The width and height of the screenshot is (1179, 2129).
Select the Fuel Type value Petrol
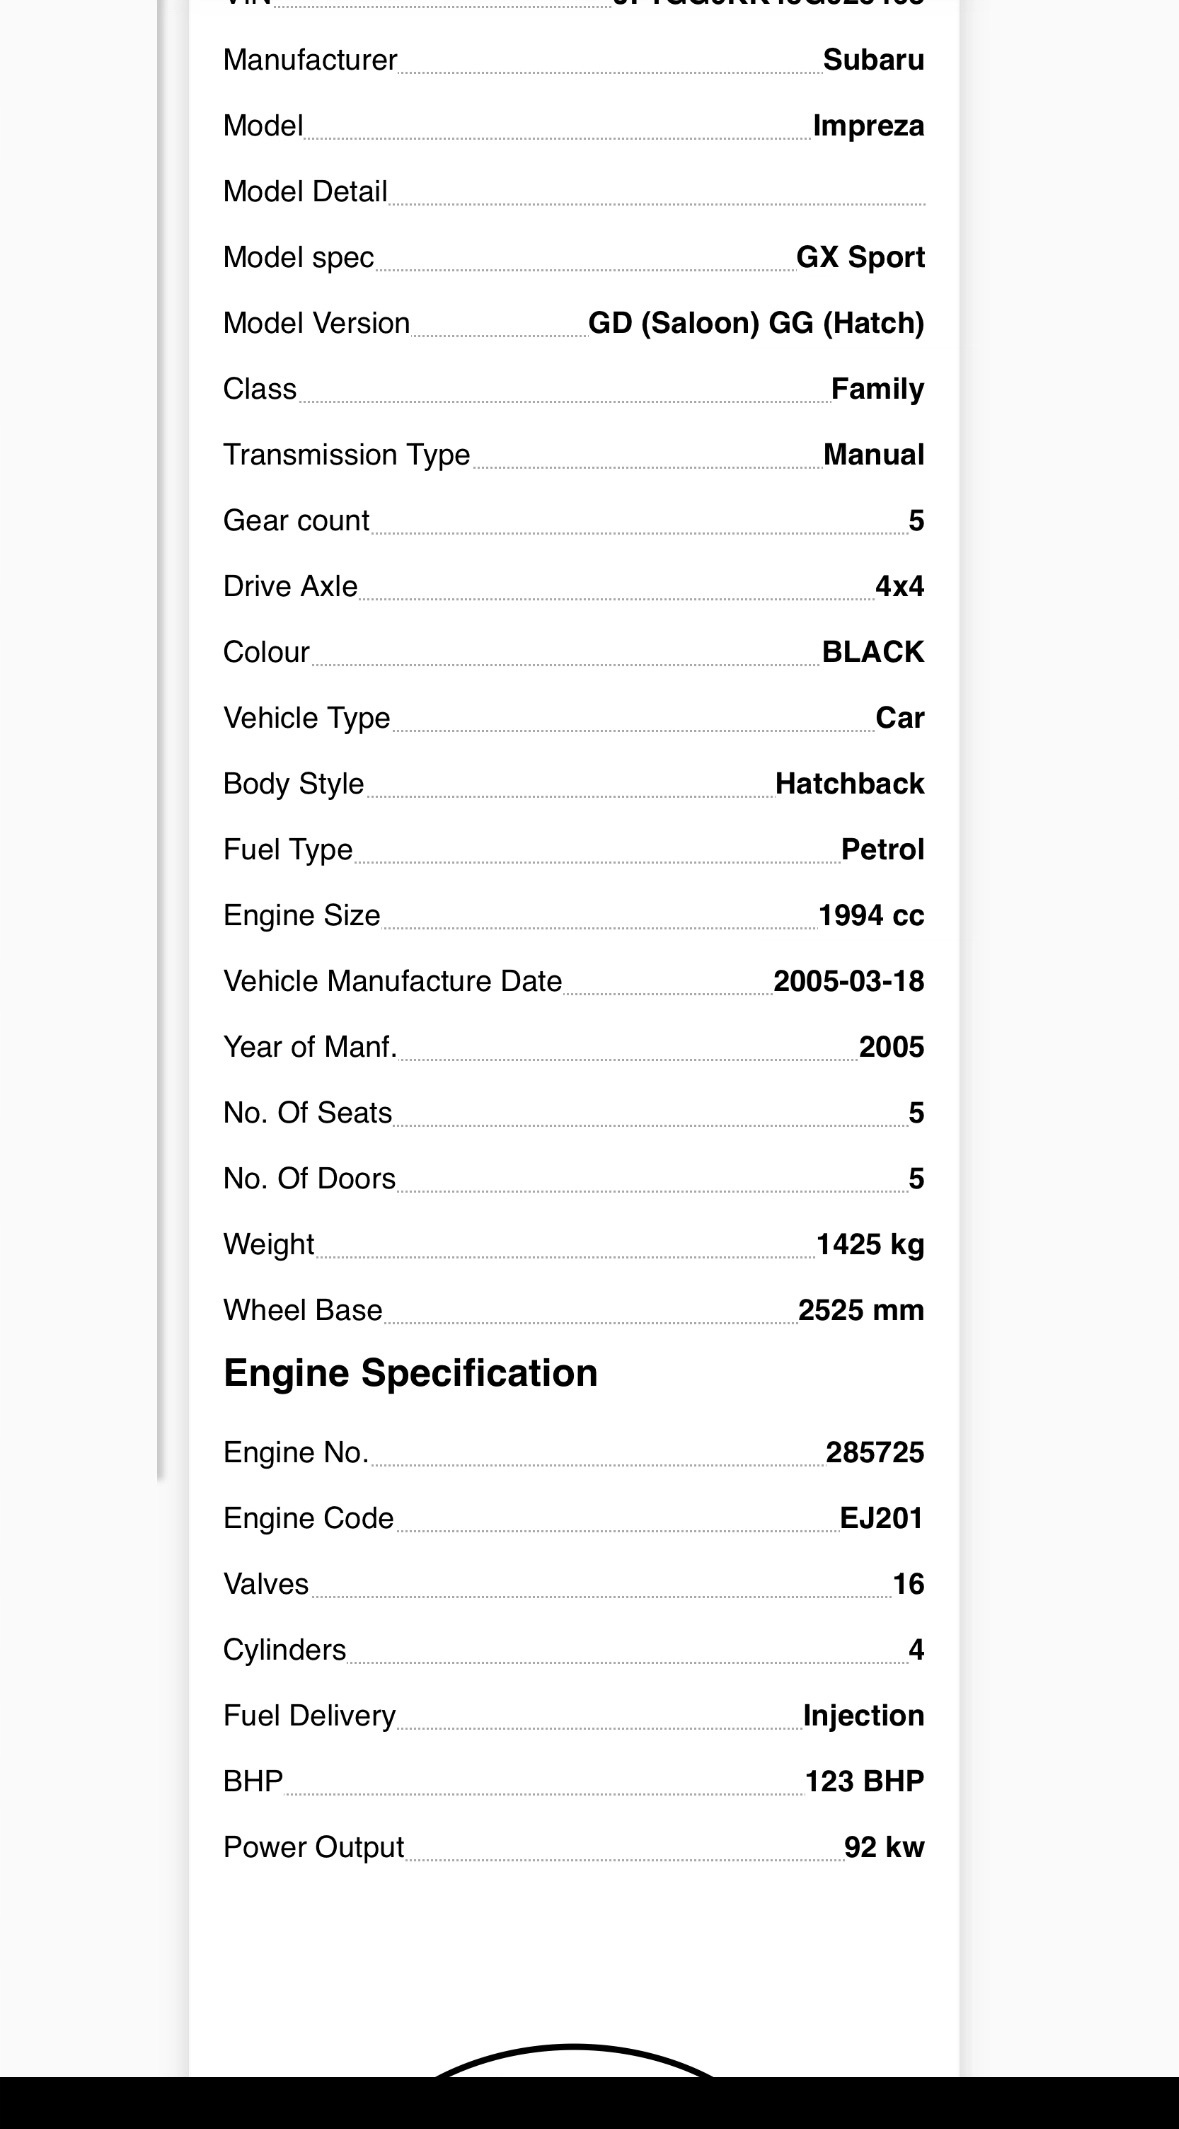(882, 850)
